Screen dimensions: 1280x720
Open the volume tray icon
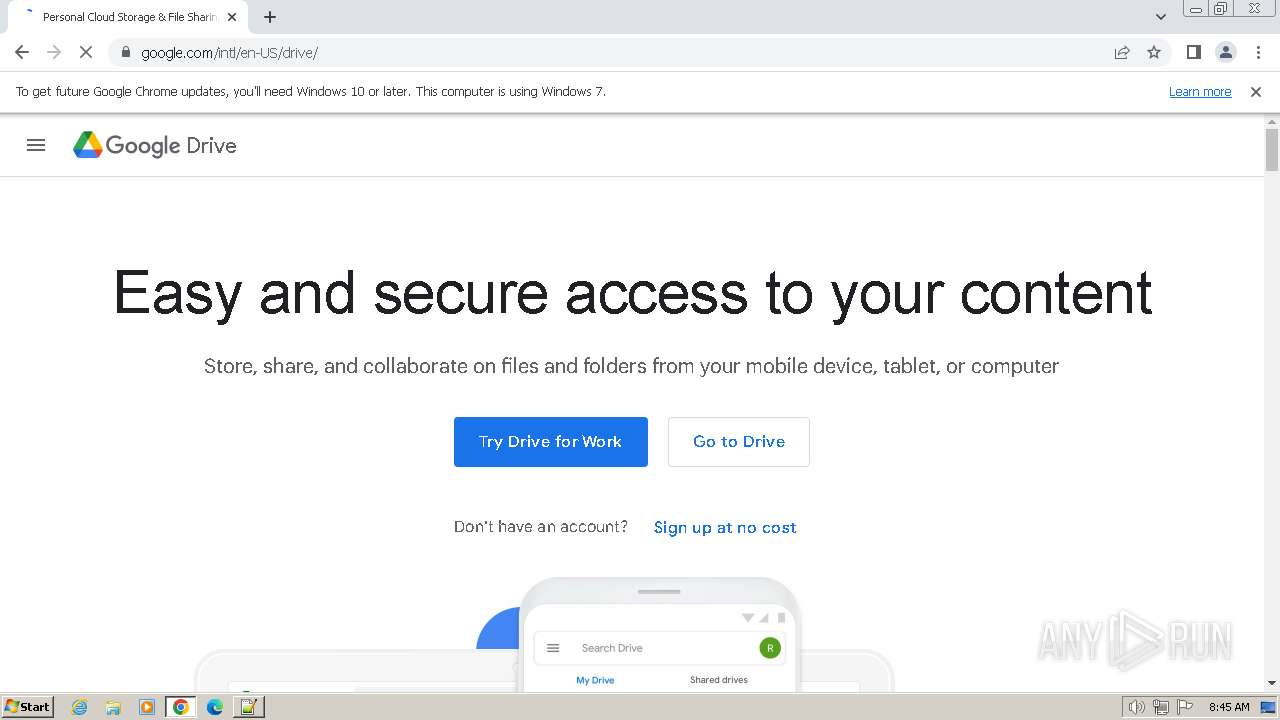click(1136, 707)
